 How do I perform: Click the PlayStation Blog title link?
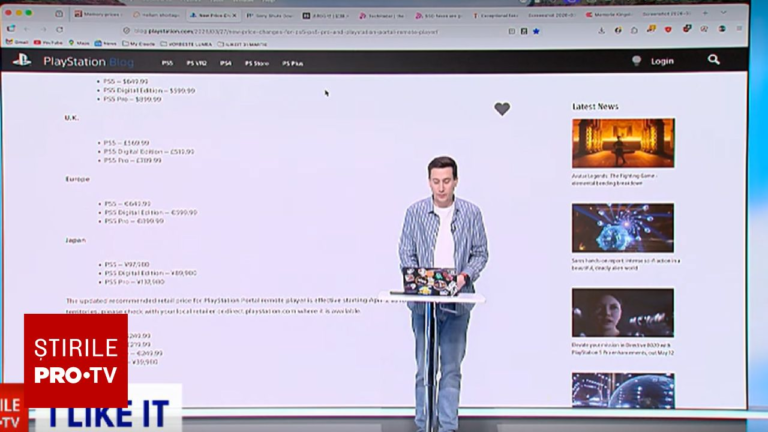[88, 62]
